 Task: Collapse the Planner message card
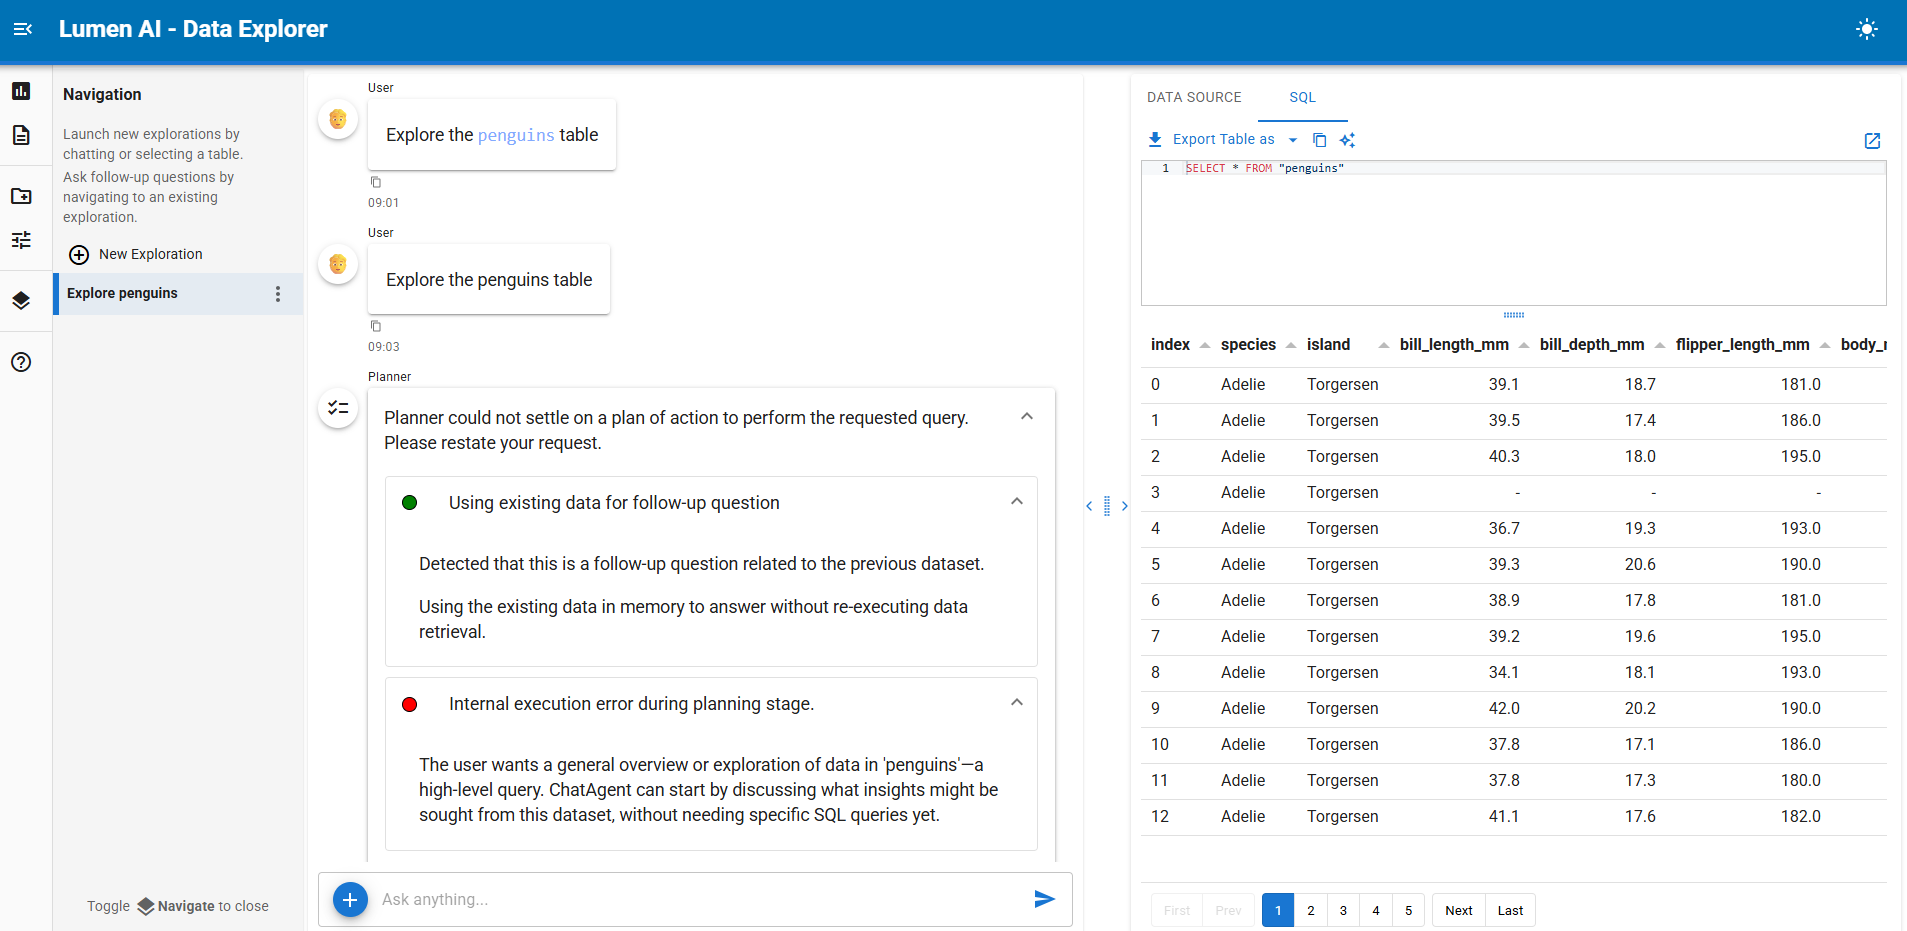coord(1027,417)
